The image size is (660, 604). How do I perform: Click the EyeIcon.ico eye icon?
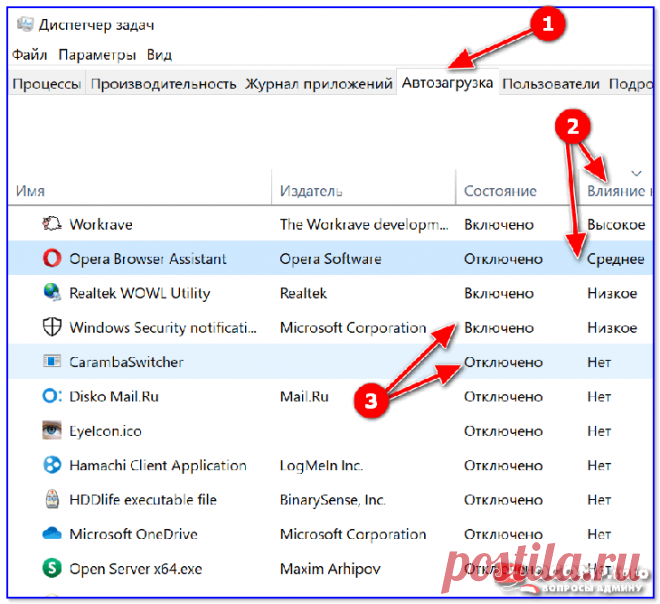[52, 430]
